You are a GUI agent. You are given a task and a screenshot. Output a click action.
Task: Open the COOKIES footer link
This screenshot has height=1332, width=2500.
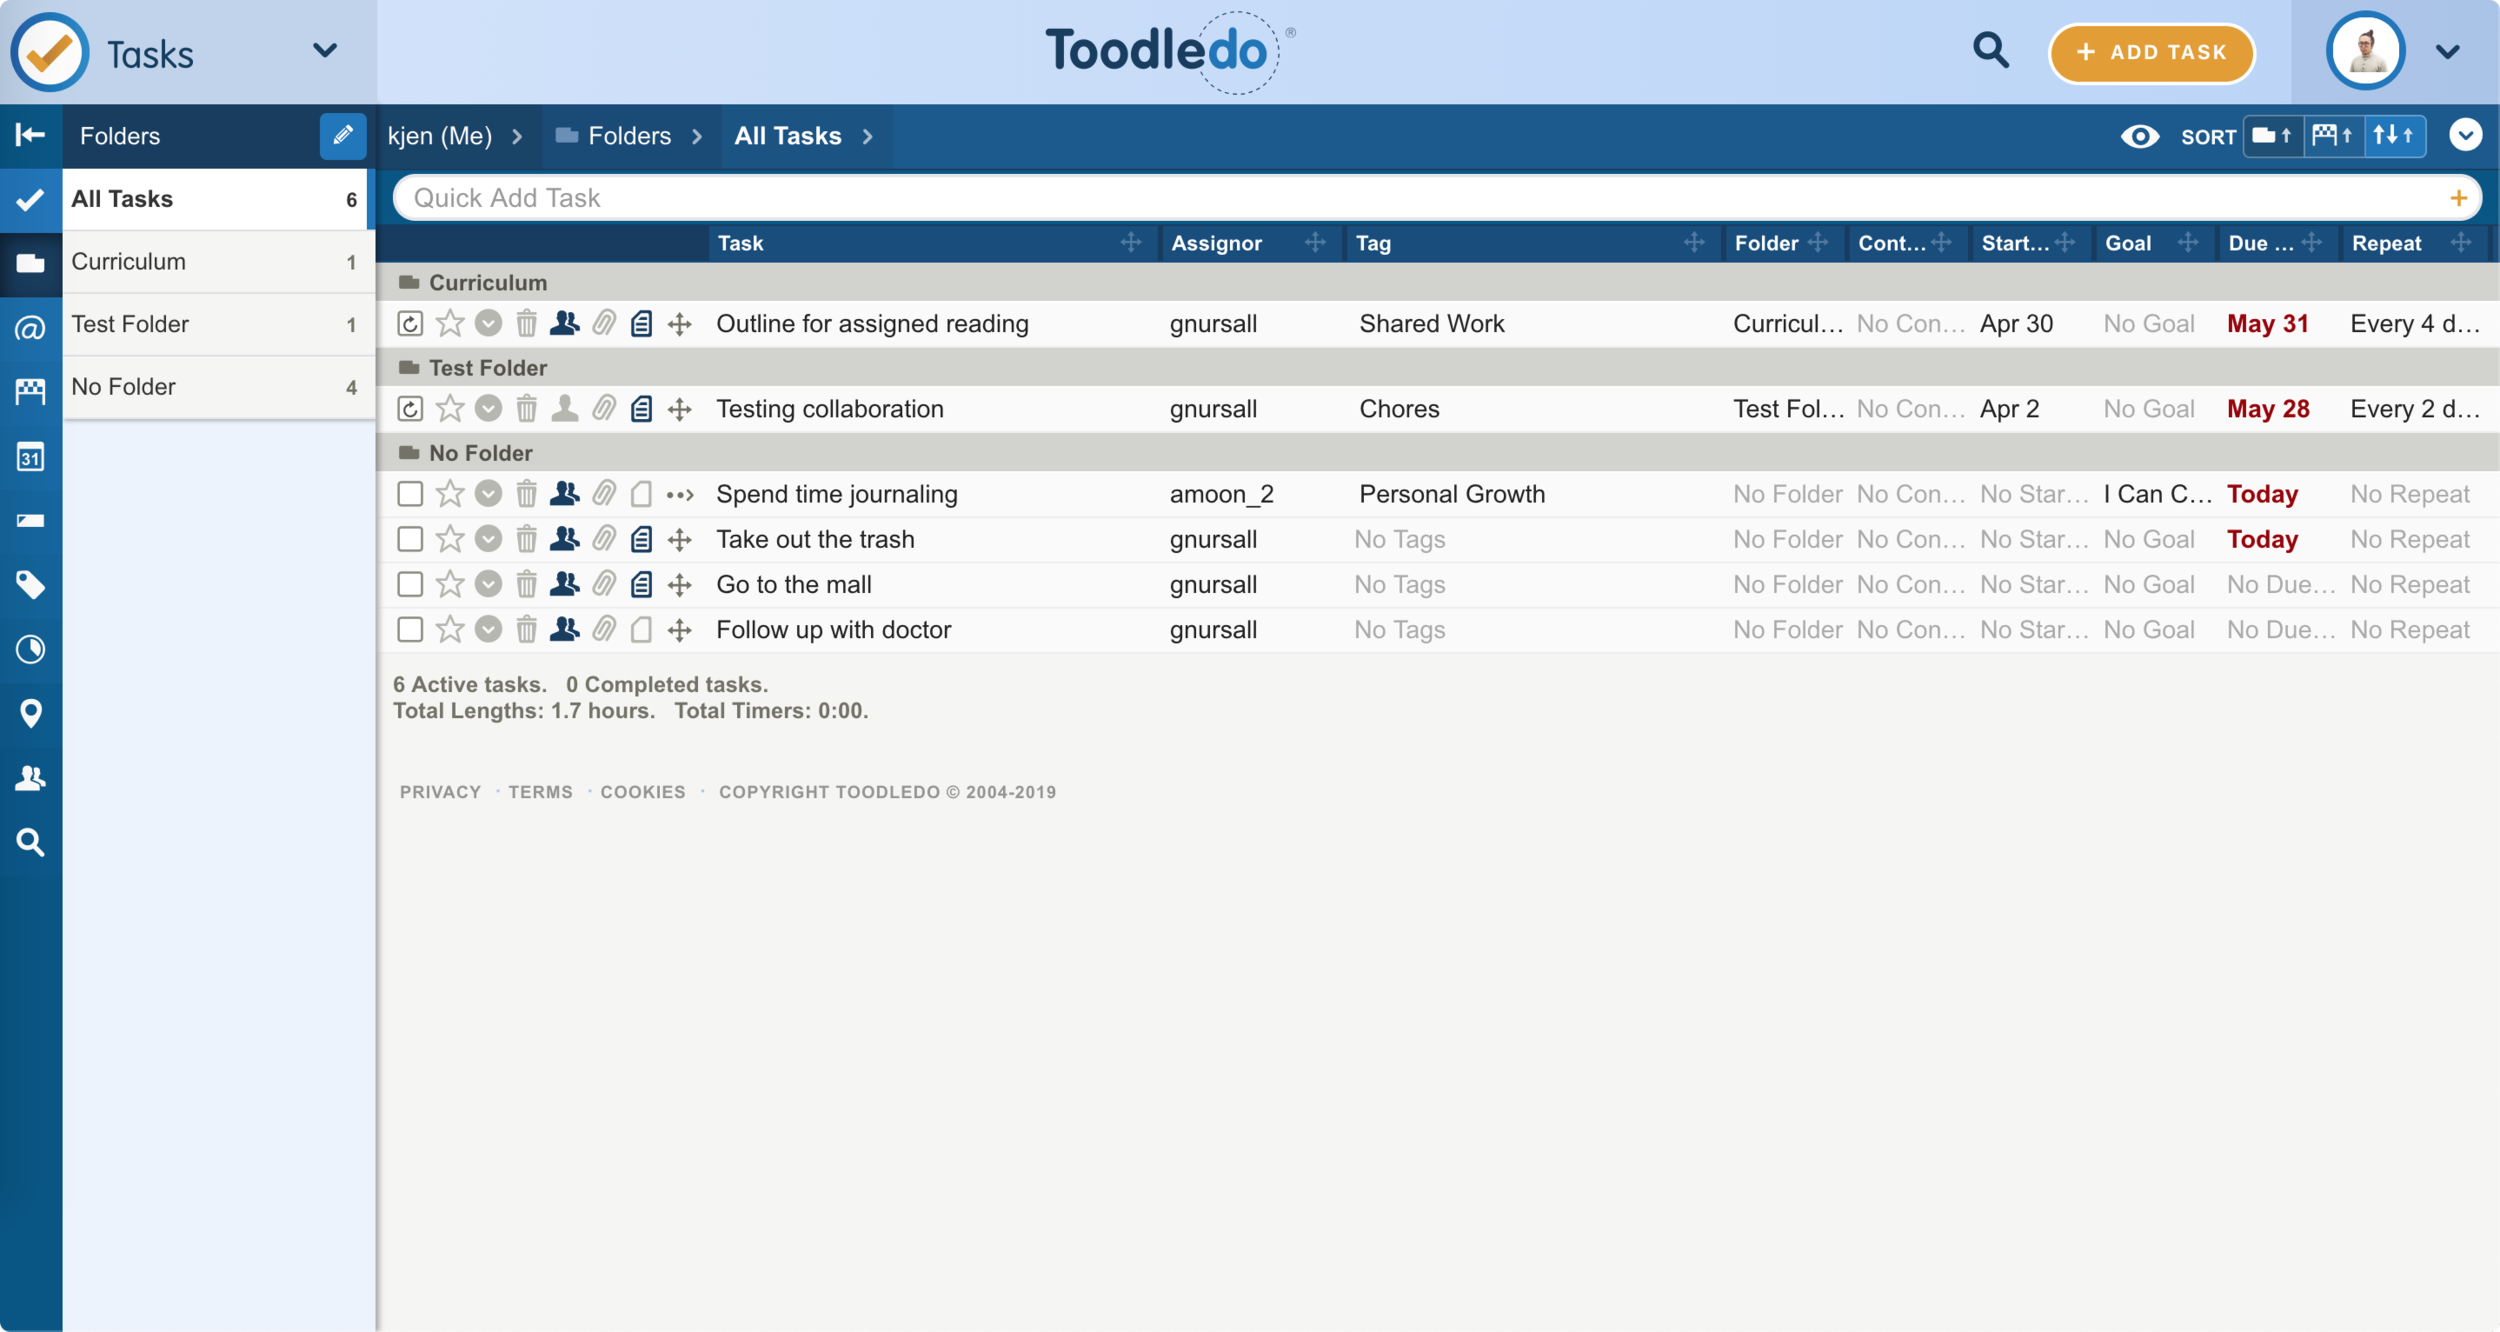point(643,792)
